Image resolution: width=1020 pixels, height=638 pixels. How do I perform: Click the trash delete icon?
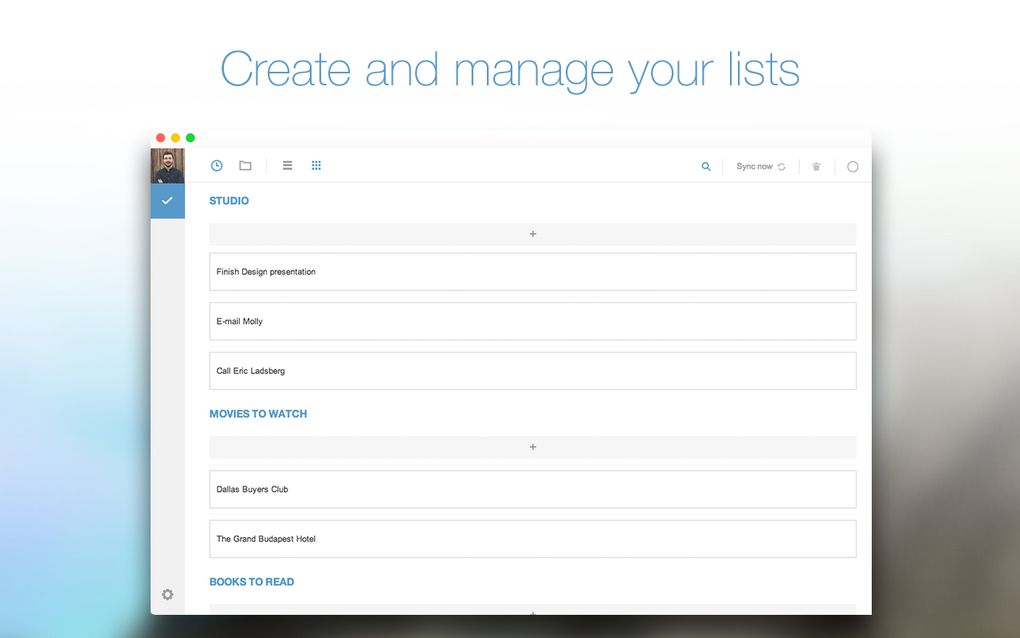(x=816, y=167)
